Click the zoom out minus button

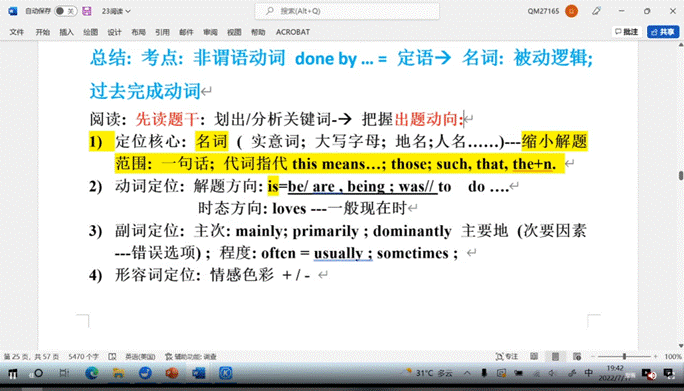click(593, 357)
